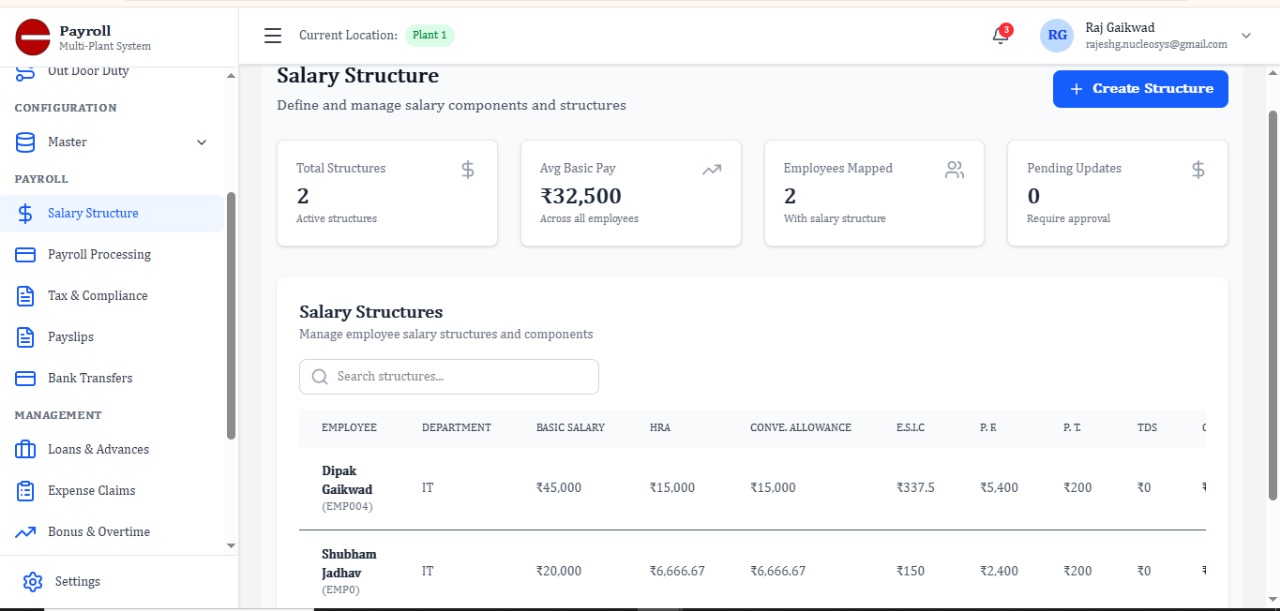The height and width of the screenshot is (611, 1280).
Task: Expand the Master menu chevron
Action: pyautogui.click(x=201, y=142)
